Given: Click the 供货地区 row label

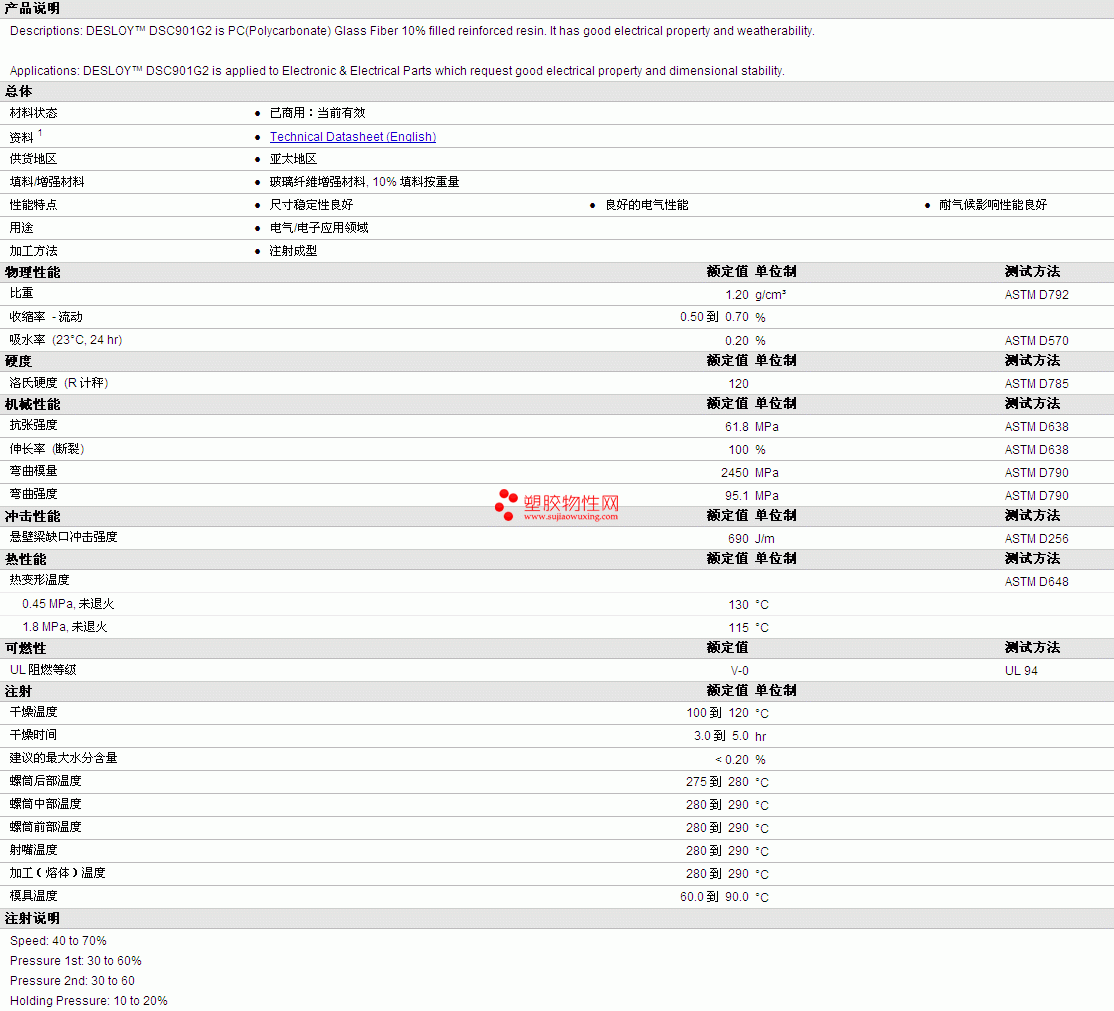Looking at the screenshot, I should coord(33,159).
